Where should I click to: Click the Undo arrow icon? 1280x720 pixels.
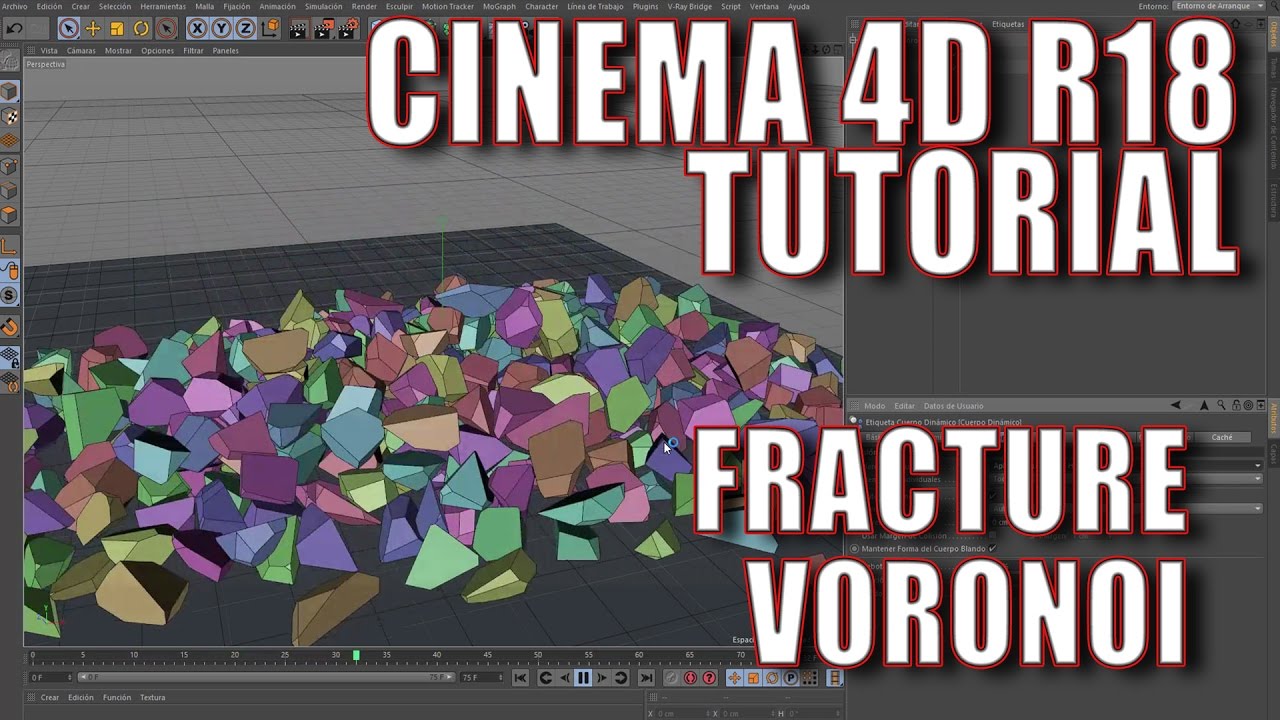pos(14,28)
